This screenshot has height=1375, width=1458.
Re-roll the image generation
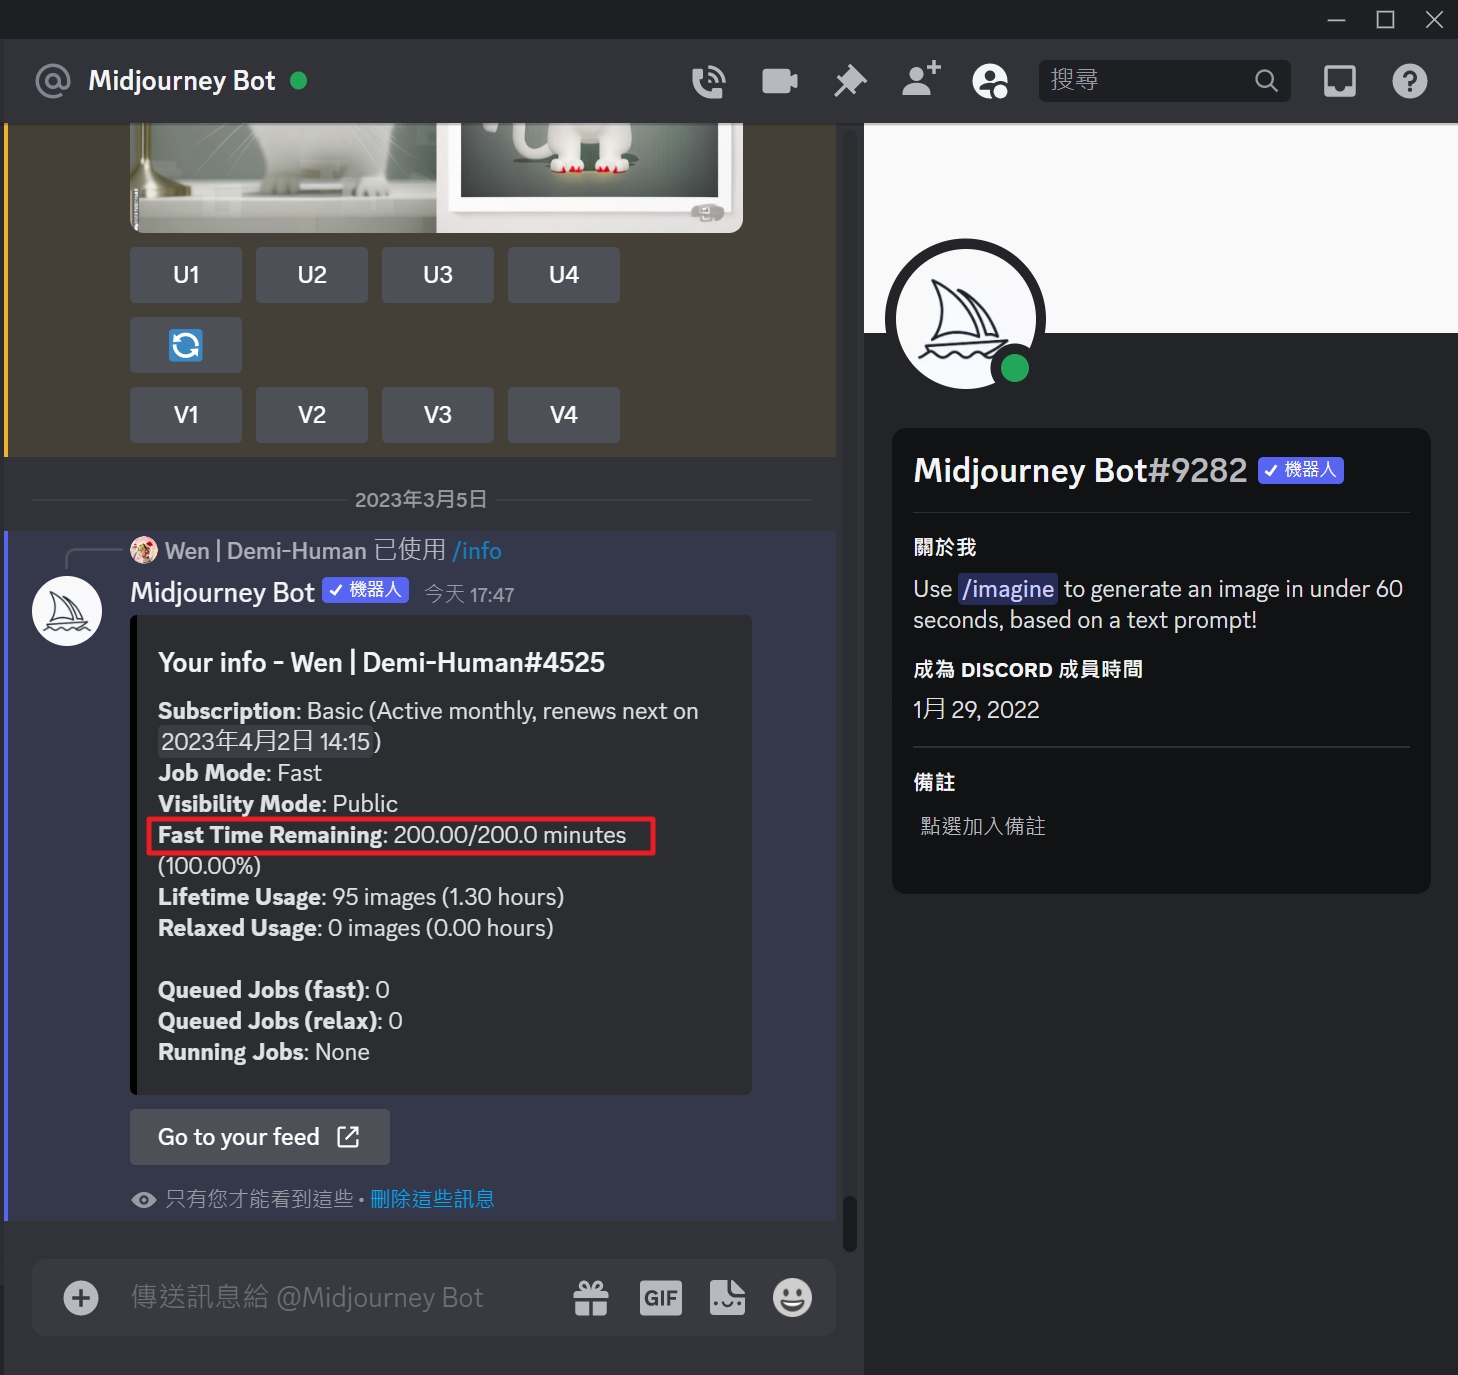[186, 345]
